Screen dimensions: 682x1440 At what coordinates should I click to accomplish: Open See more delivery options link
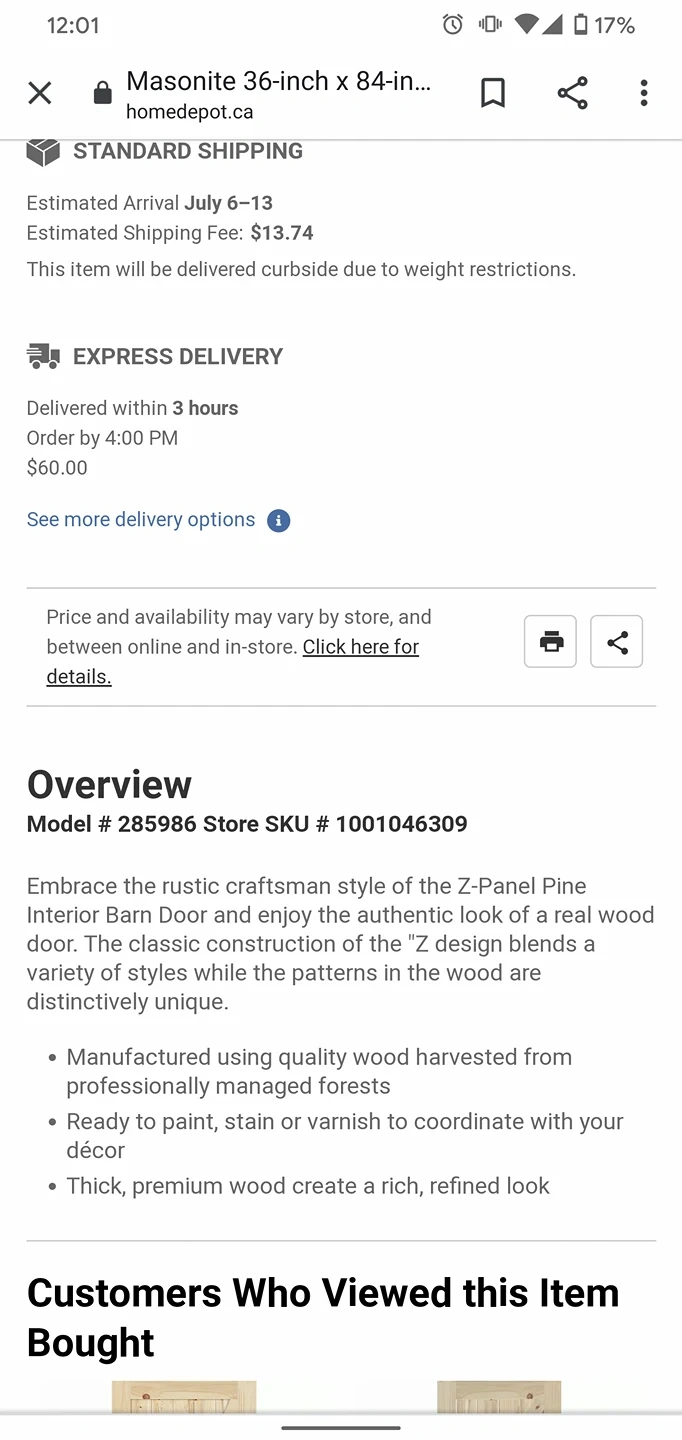[x=141, y=520]
